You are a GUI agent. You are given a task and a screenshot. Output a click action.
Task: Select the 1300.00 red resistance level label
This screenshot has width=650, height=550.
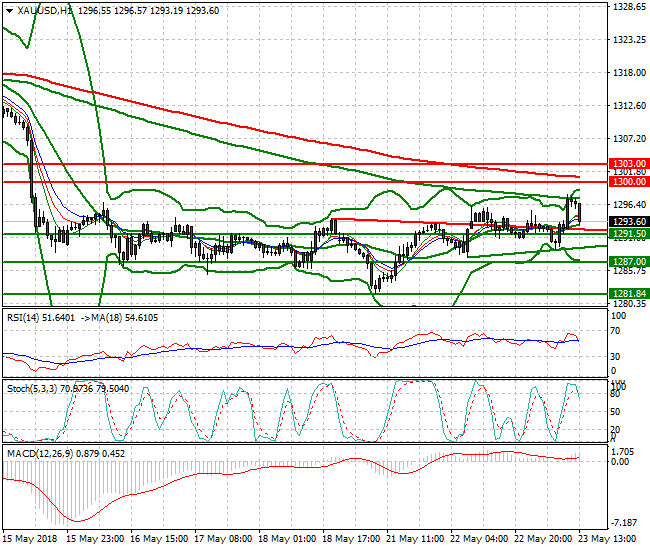pos(629,182)
